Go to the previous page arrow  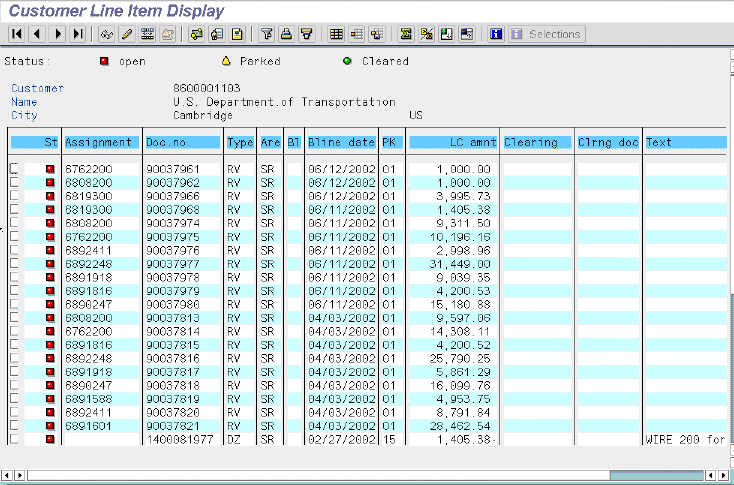pos(37,34)
